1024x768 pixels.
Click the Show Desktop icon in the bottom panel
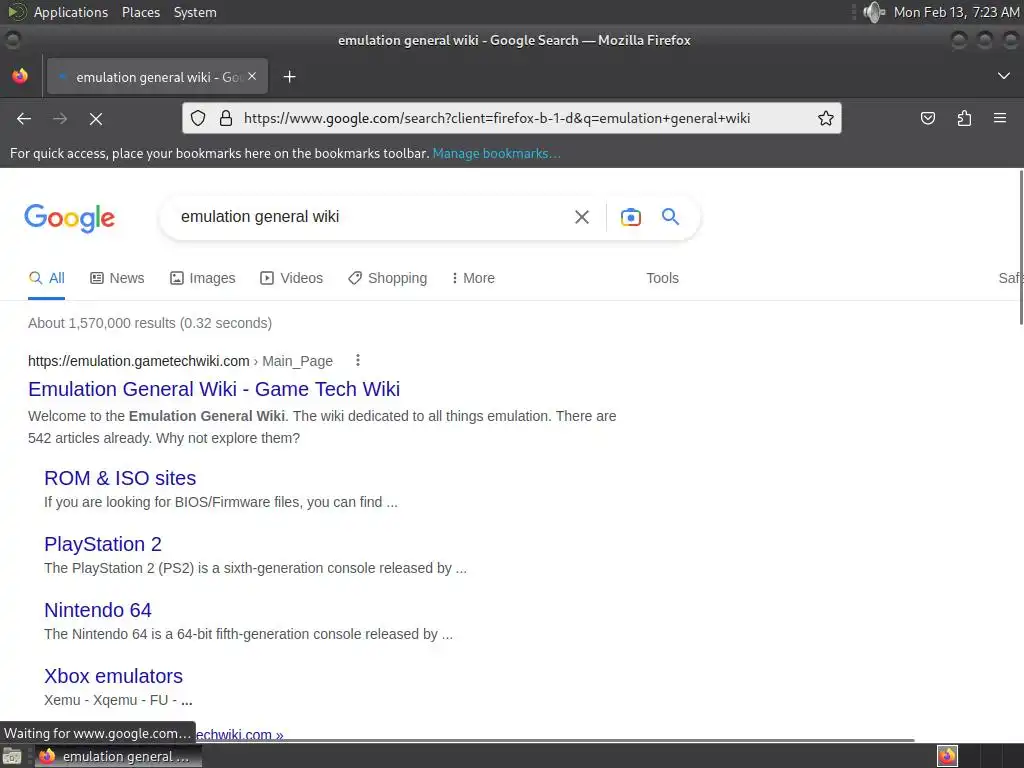(x=12, y=757)
